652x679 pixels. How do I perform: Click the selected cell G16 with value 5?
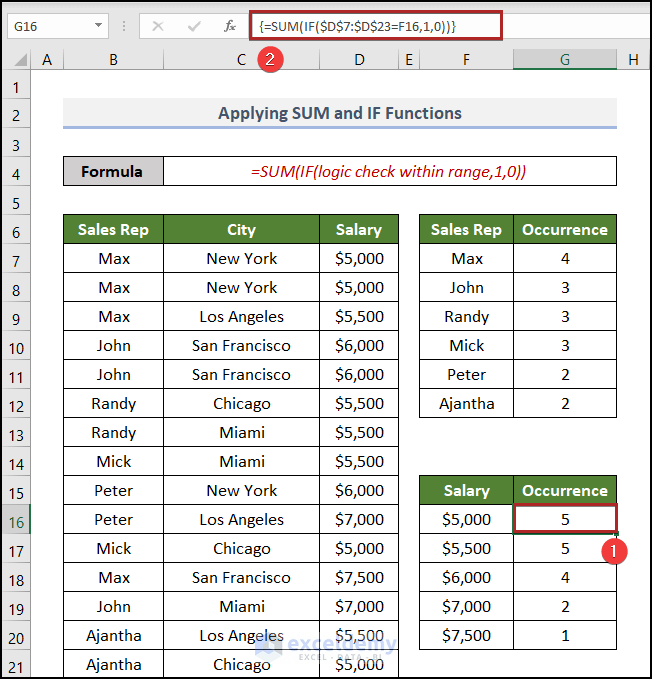(x=565, y=520)
